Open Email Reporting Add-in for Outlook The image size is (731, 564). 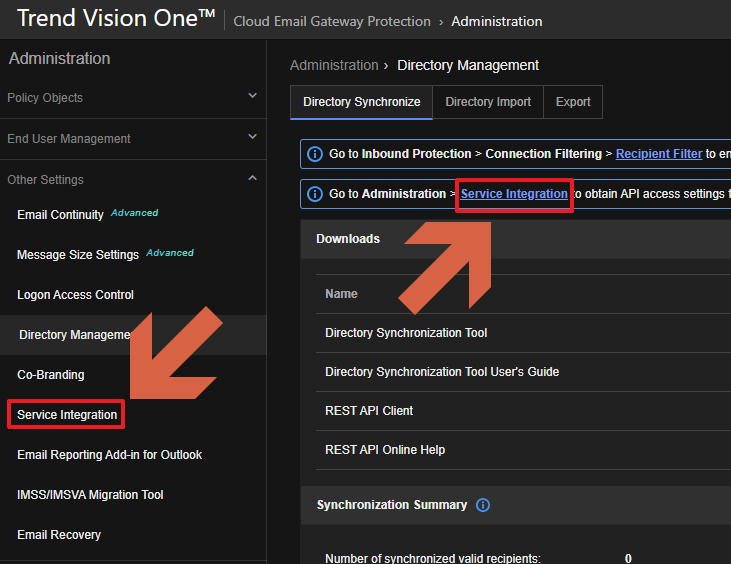tap(109, 455)
